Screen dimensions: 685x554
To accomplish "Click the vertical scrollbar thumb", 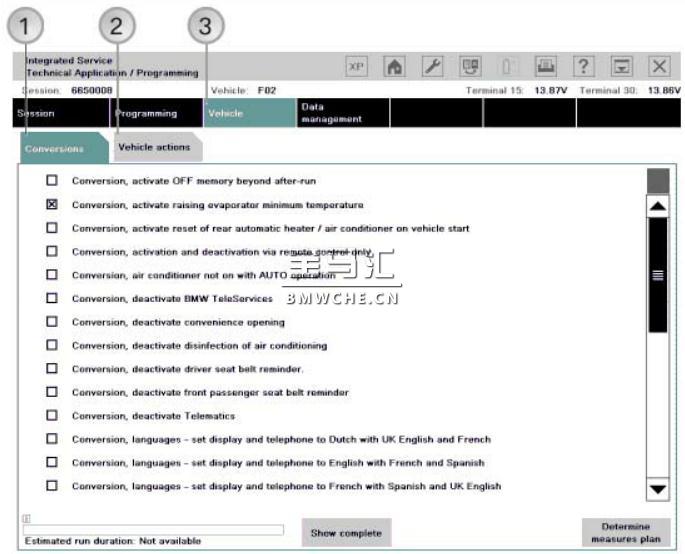I will tap(657, 275).
